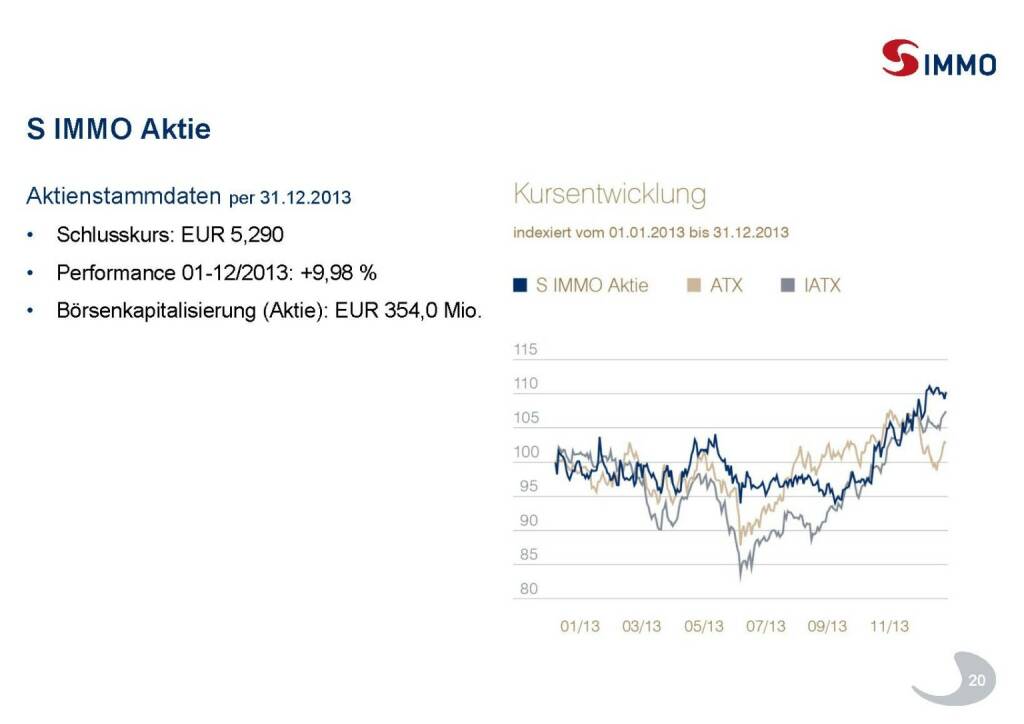
Task: Click the S IMMO logo
Action: point(939,60)
